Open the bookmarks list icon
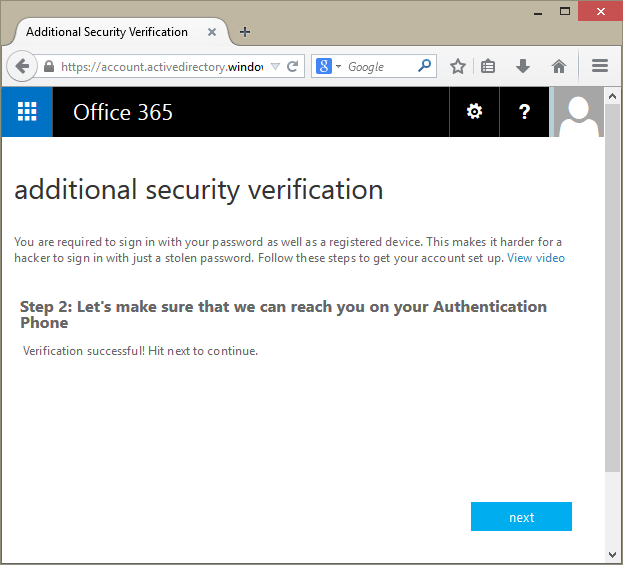Screen dimensions: 623x565 (488, 67)
